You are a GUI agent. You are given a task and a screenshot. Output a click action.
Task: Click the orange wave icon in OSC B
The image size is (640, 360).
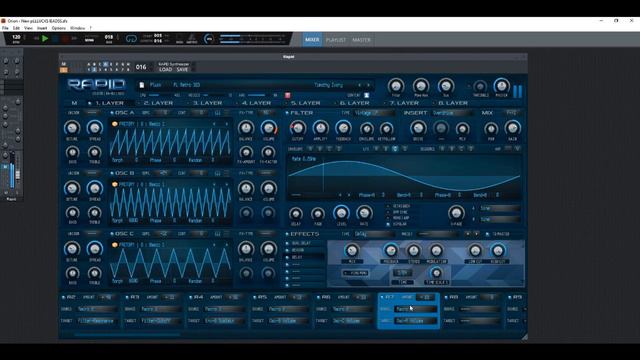115,184
